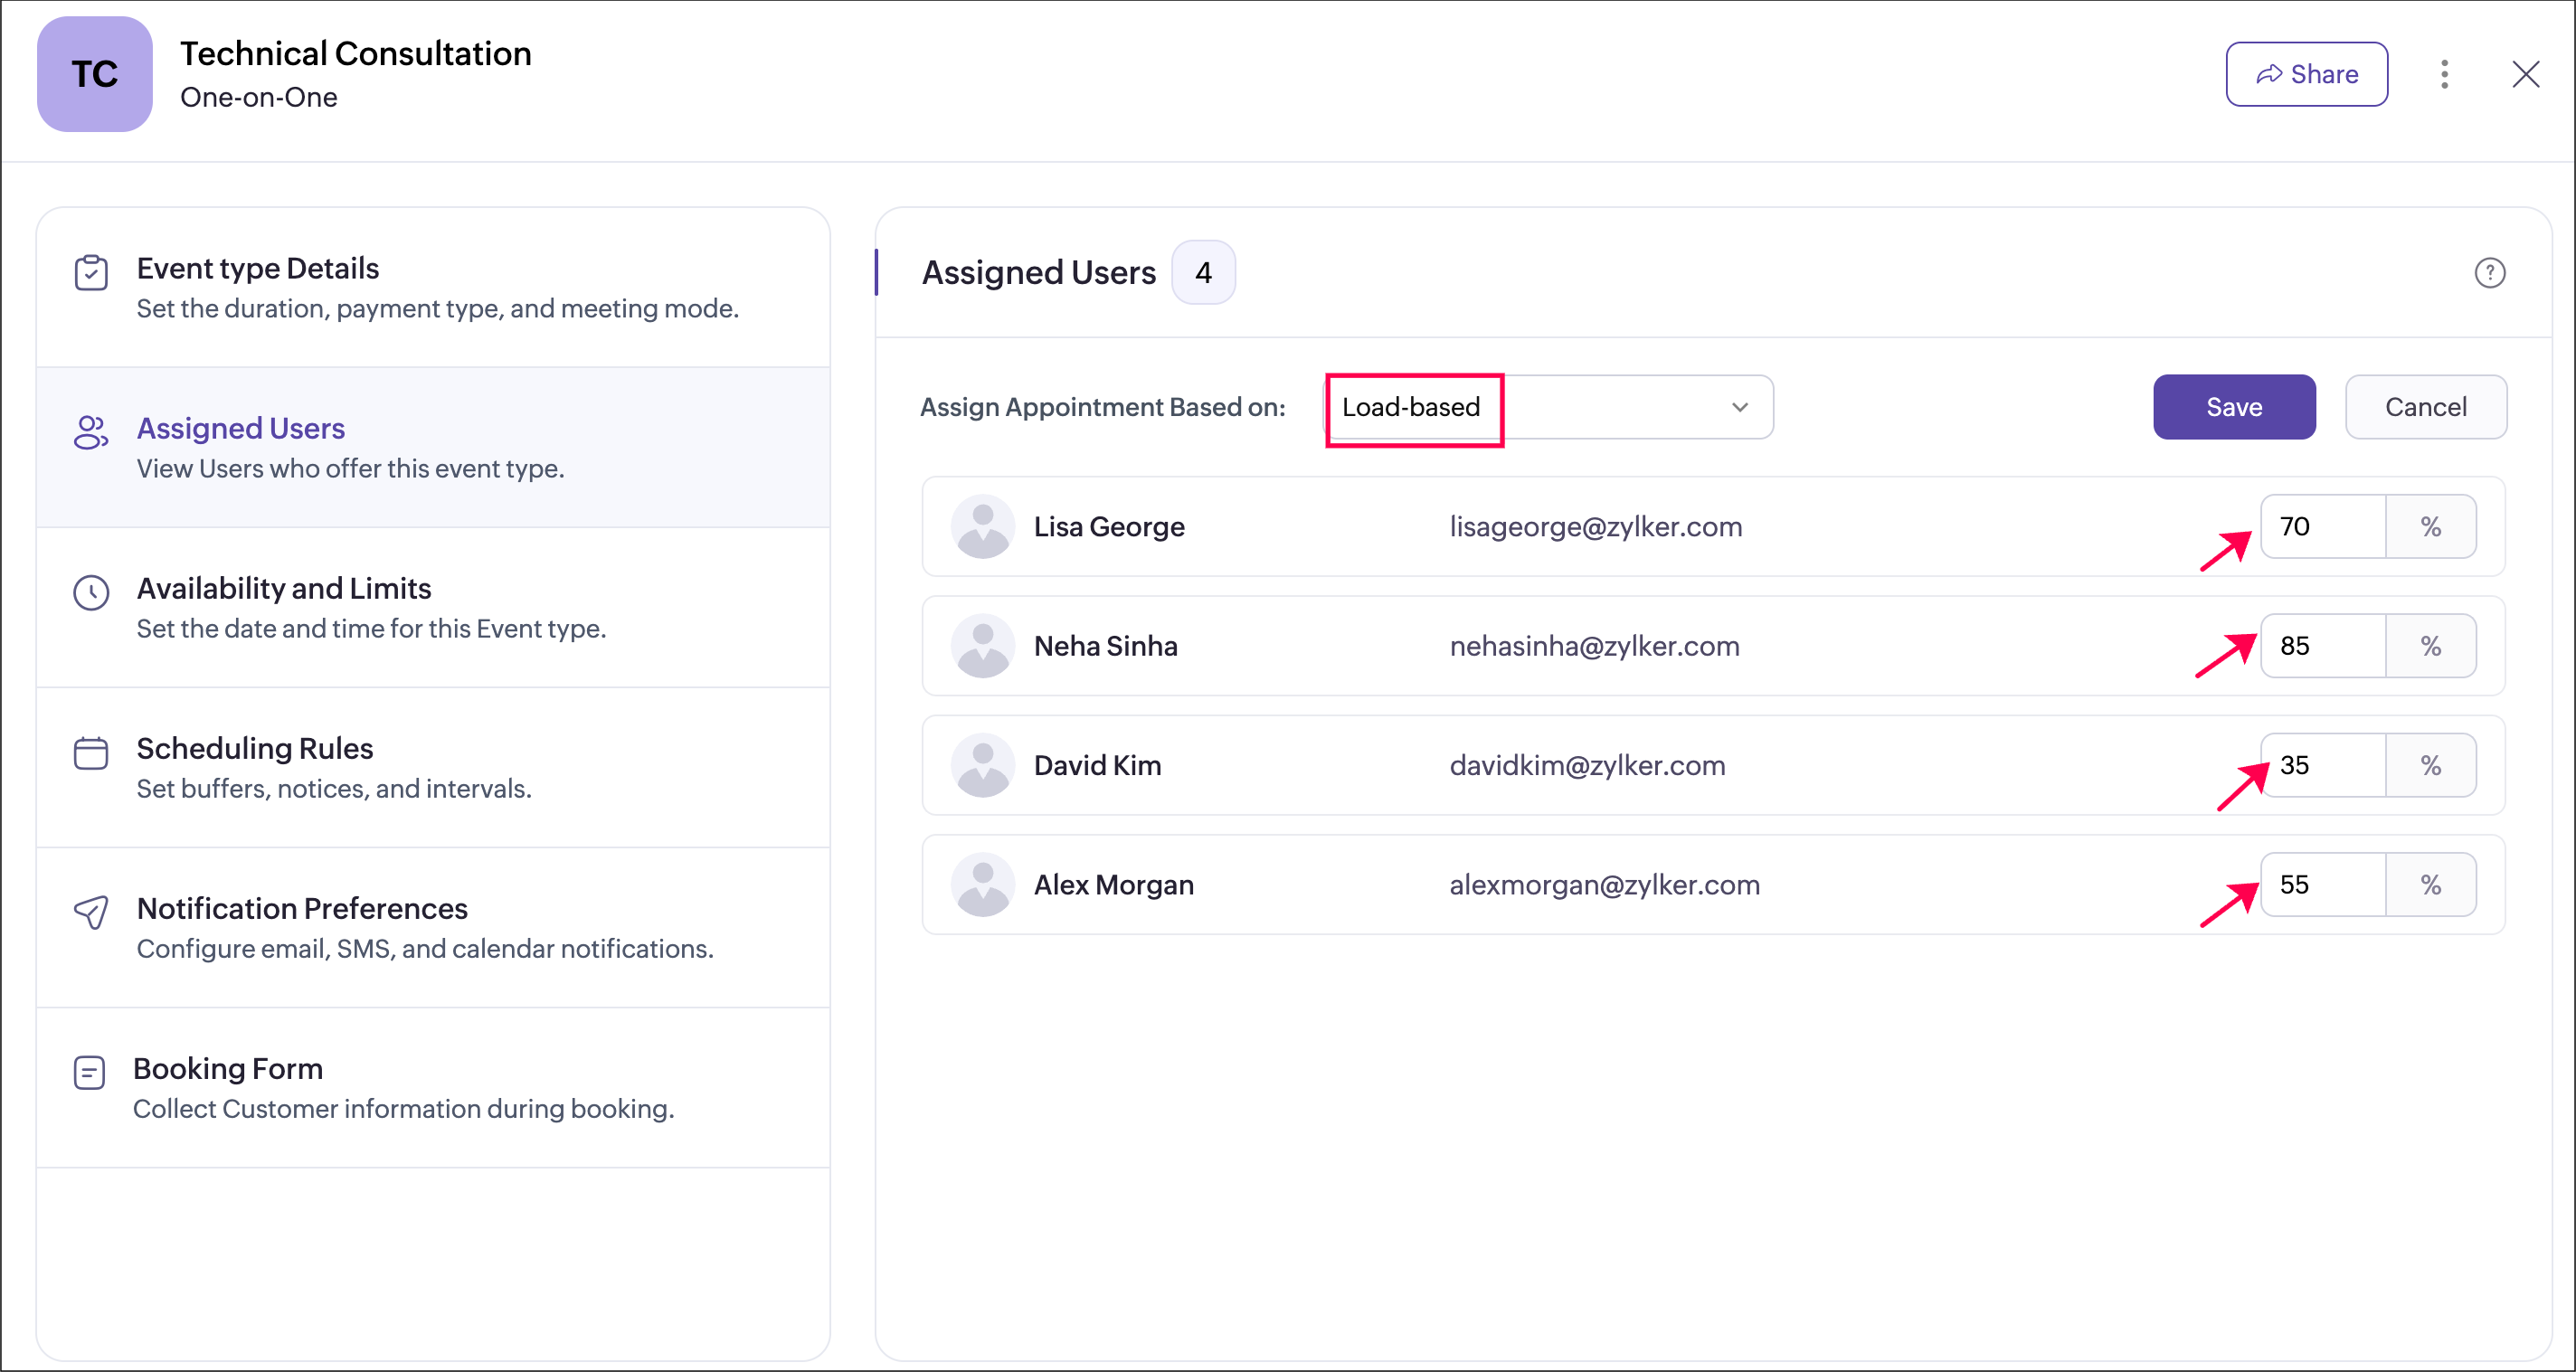Edit Neha Sinha's load percentage field

tap(2322, 646)
